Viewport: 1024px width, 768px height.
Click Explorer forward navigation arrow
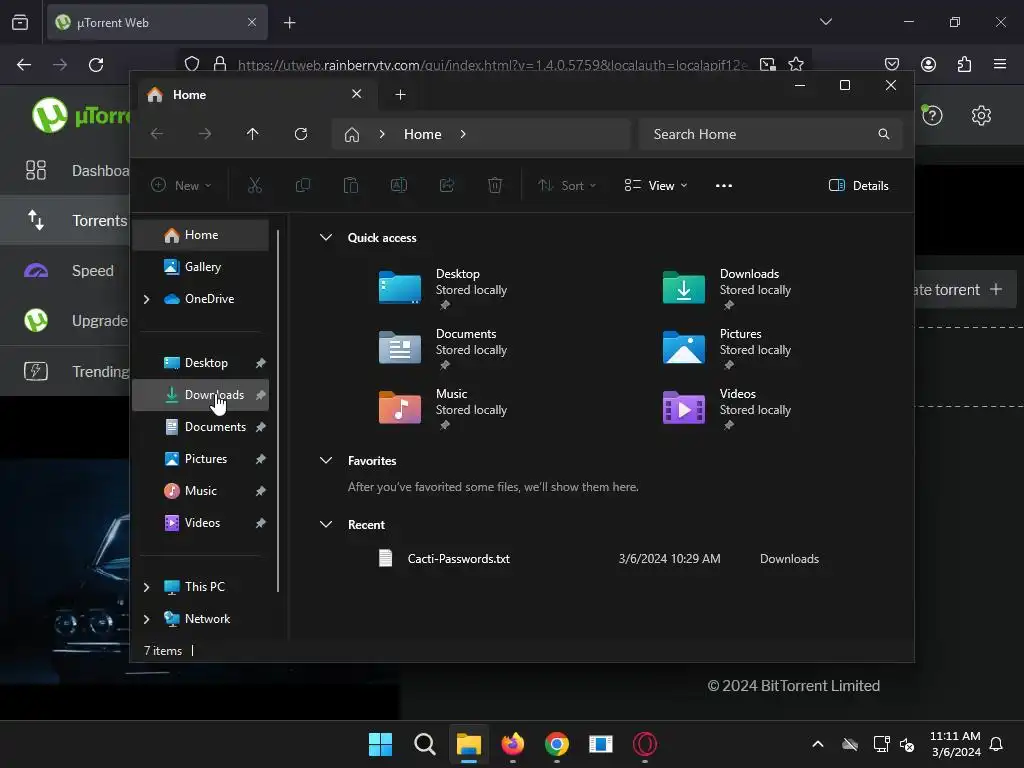point(205,134)
